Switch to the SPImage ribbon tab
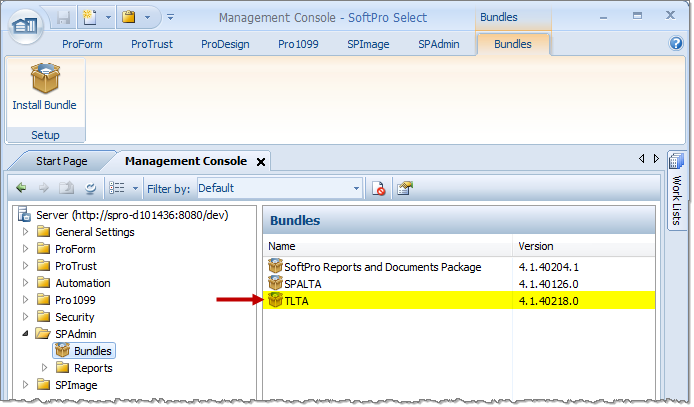Viewport: 694px width, 407px height. (368, 44)
